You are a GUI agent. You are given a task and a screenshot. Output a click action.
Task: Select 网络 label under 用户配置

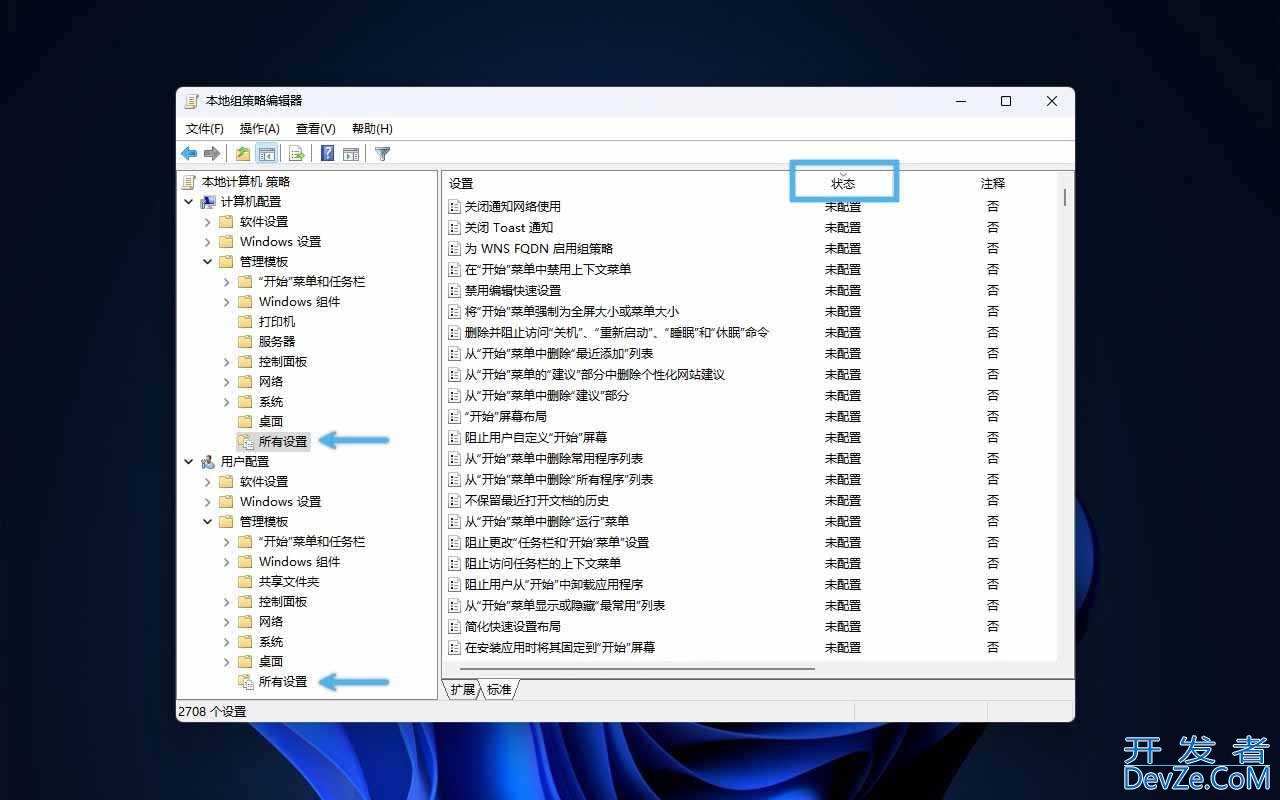271,622
